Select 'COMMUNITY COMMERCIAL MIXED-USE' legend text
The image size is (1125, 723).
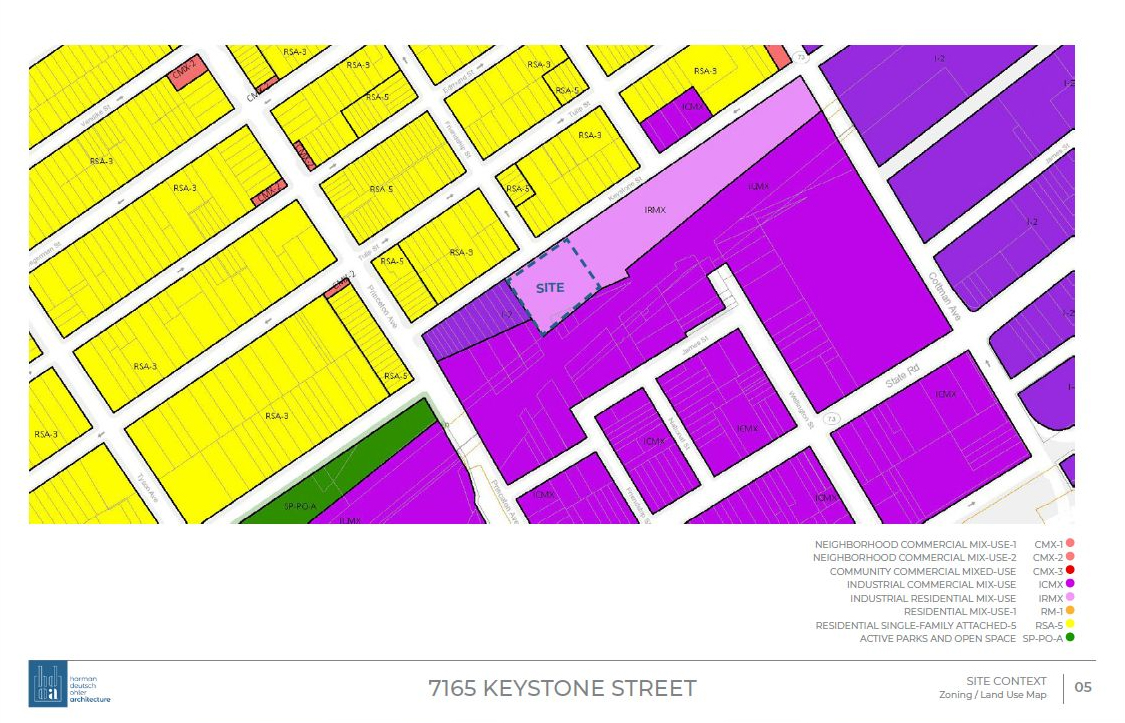click(923, 572)
